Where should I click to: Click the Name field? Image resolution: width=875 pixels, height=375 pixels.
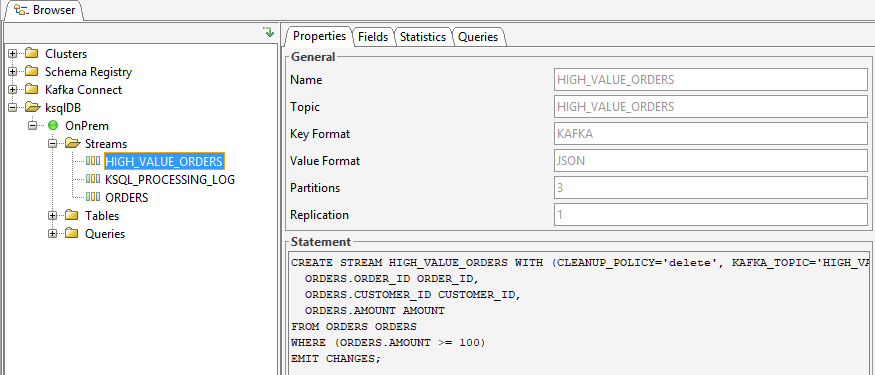click(710, 80)
